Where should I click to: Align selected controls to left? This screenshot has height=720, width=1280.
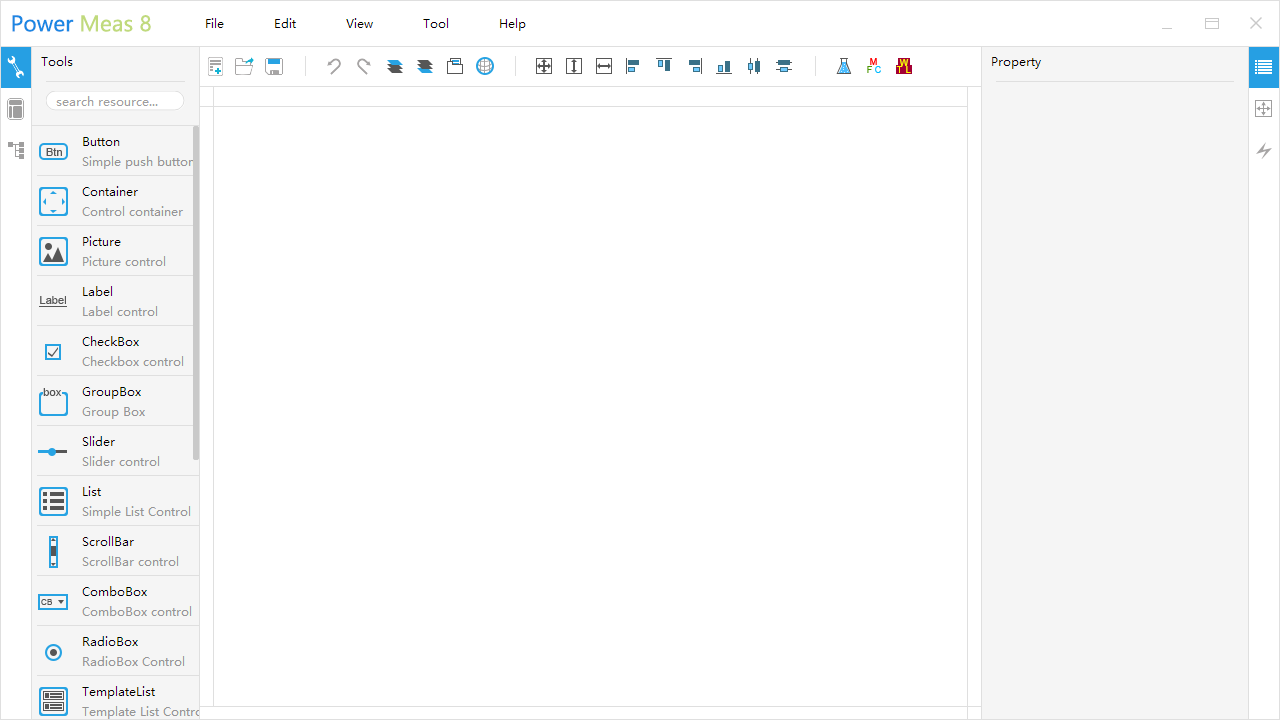pyautogui.click(x=633, y=67)
